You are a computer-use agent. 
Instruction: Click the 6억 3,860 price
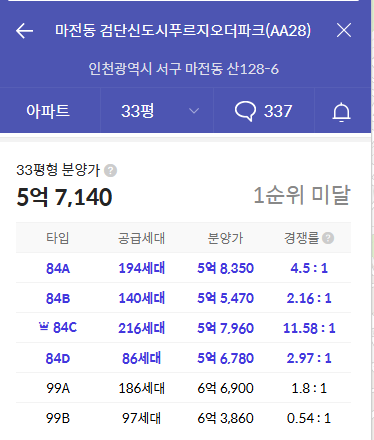coord(225,418)
